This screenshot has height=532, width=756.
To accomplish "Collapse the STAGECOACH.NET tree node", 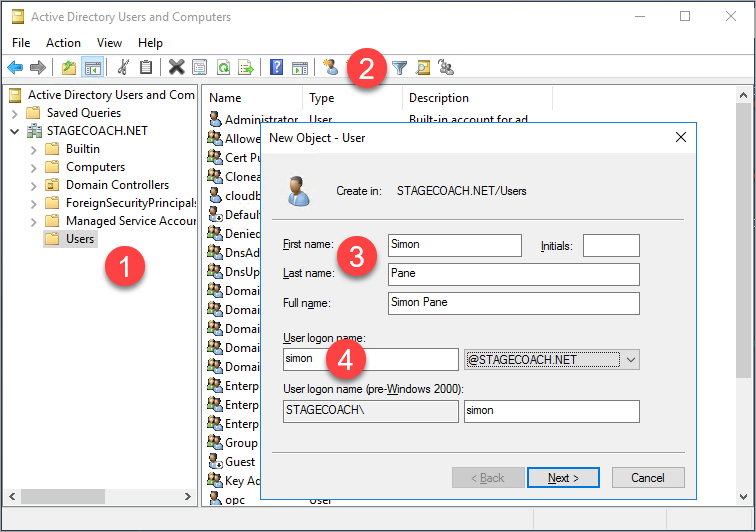I will [15, 131].
